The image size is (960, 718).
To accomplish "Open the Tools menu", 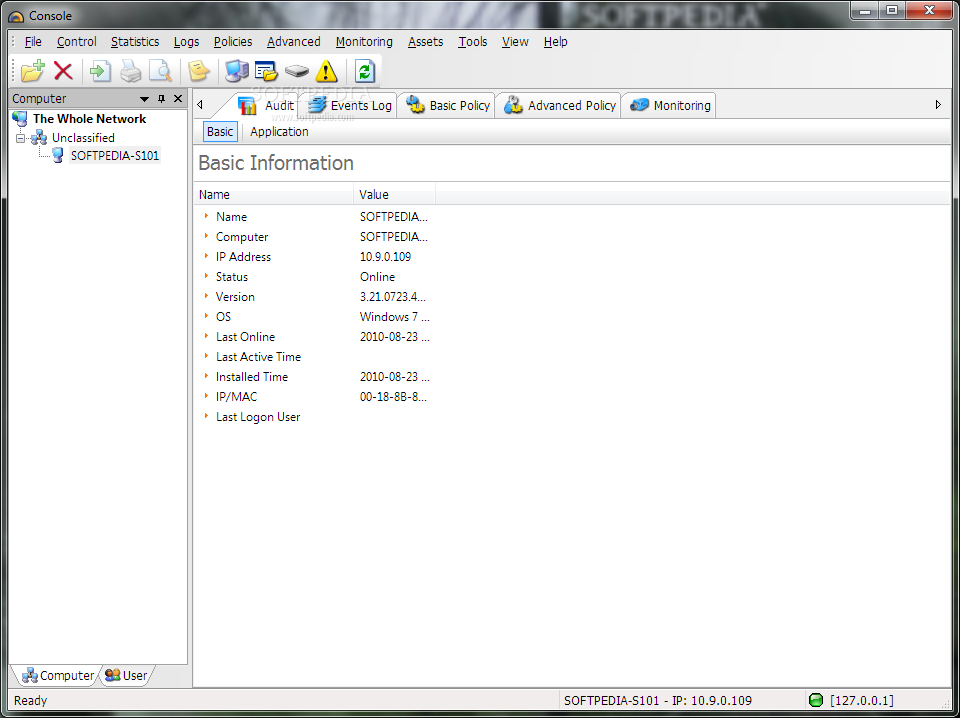I will point(473,42).
